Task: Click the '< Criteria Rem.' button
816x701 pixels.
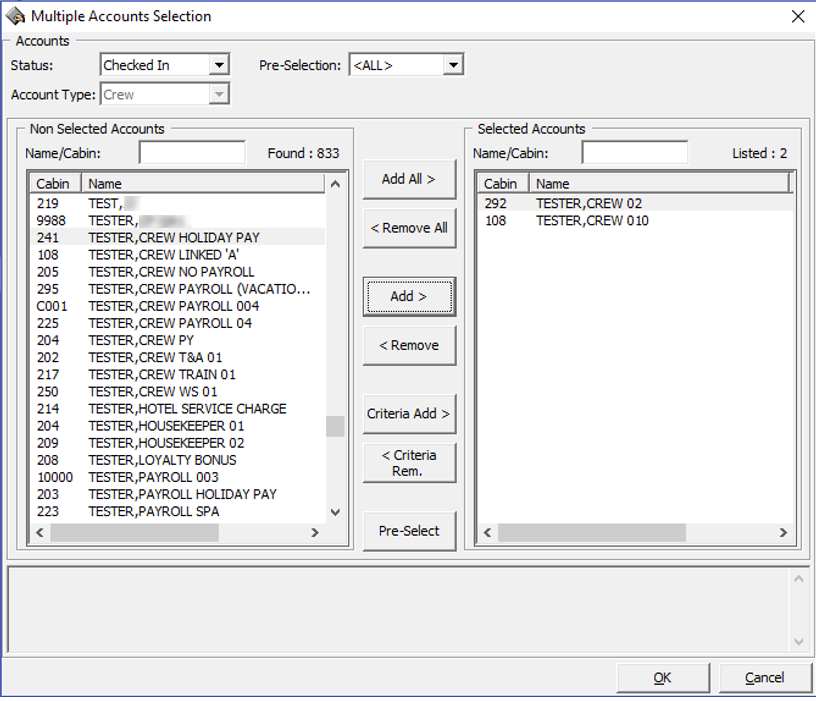Action: pyautogui.click(x=409, y=462)
